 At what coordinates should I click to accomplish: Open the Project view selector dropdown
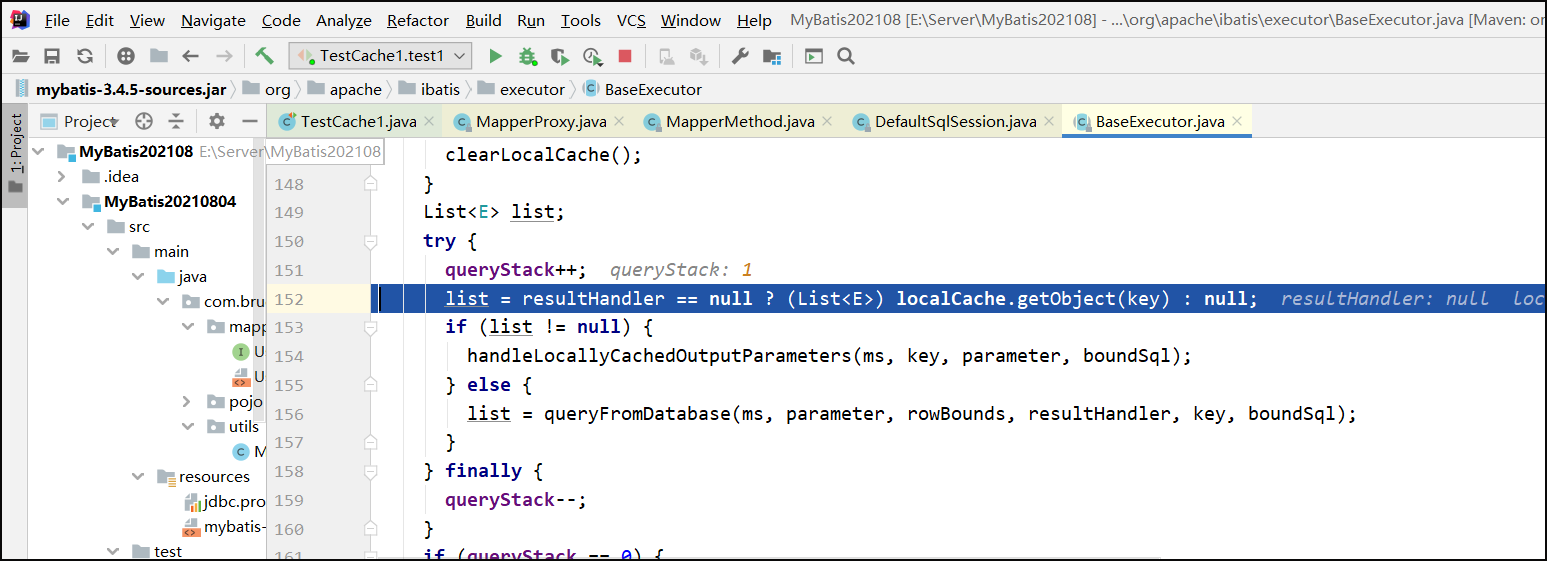coord(80,121)
